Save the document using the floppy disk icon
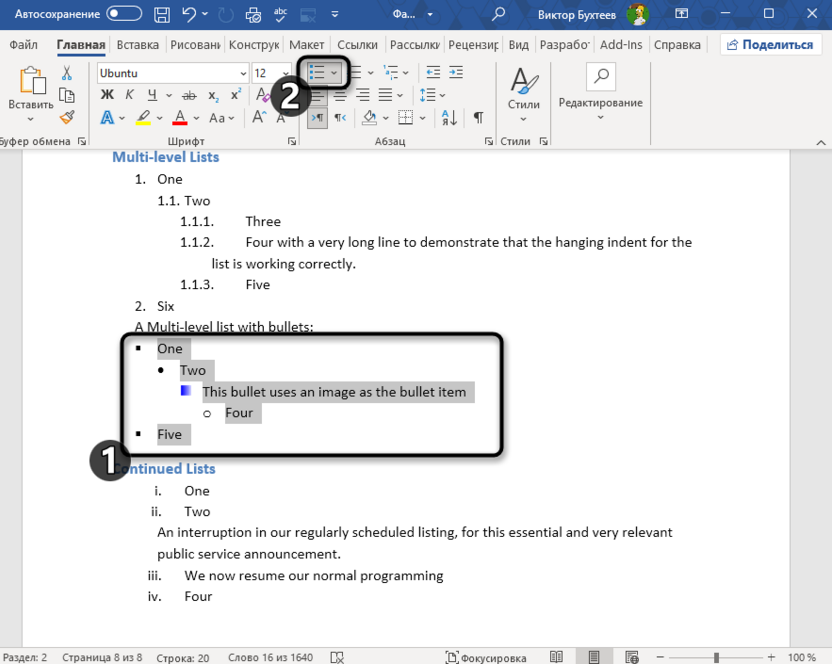The height and width of the screenshot is (664, 832). 162,14
